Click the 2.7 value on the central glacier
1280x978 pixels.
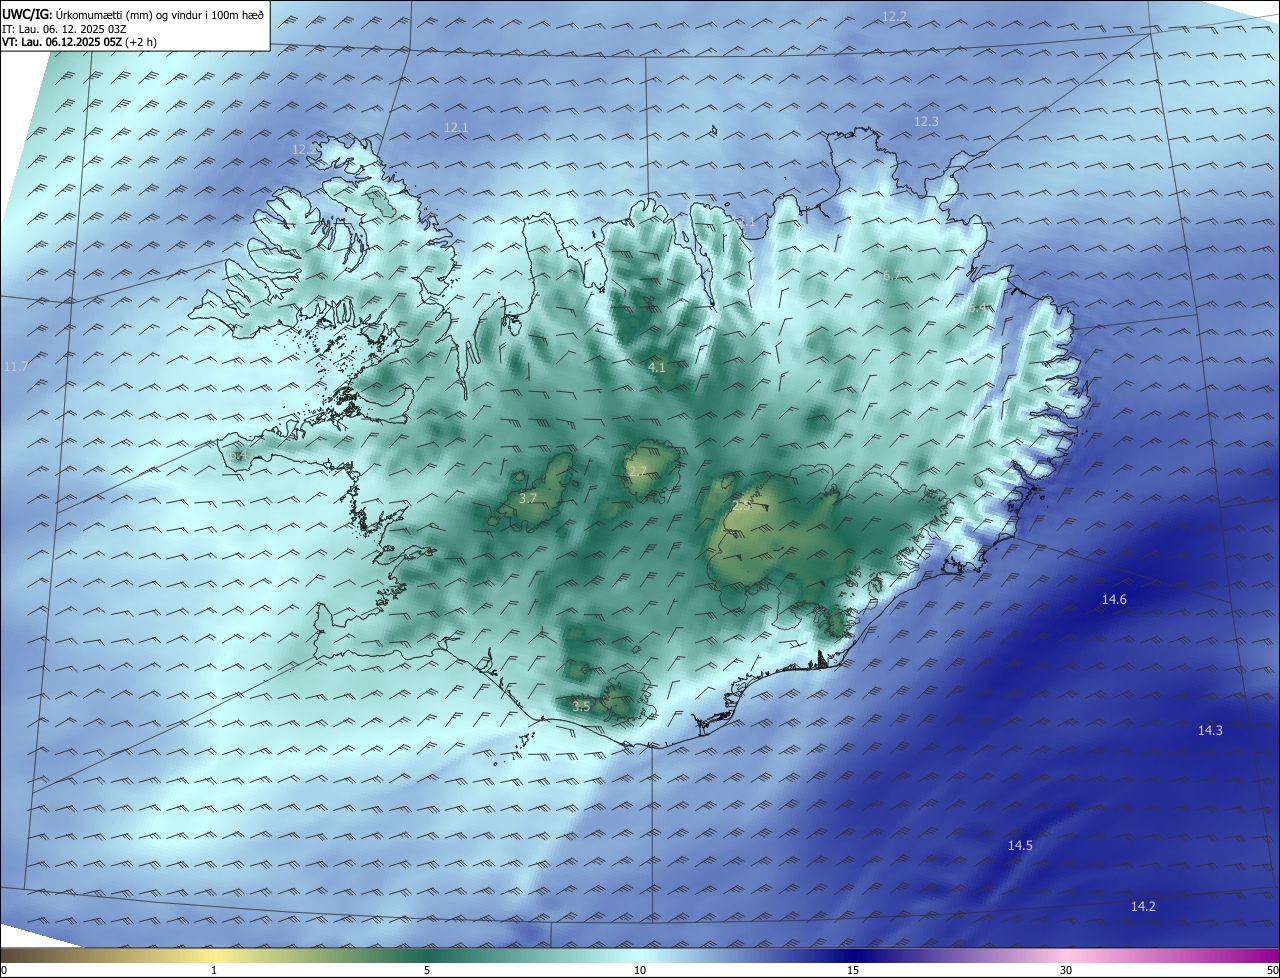pyautogui.click(x=637, y=471)
